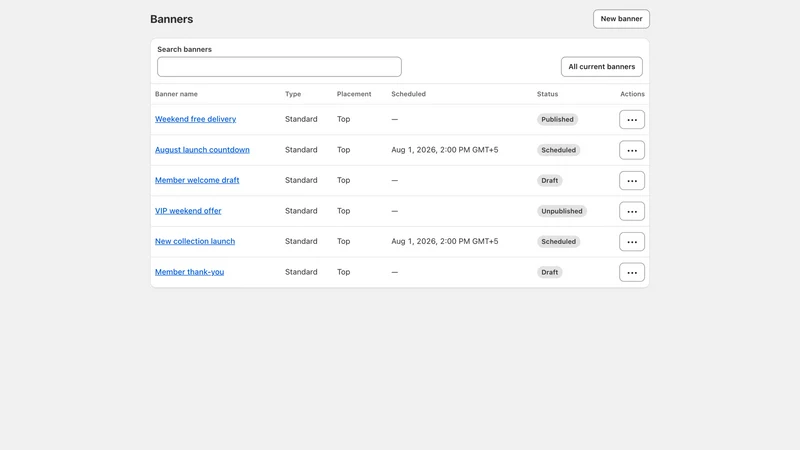Image resolution: width=800 pixels, height=450 pixels.
Task: Click the Status column header
Action: pyautogui.click(x=547, y=94)
